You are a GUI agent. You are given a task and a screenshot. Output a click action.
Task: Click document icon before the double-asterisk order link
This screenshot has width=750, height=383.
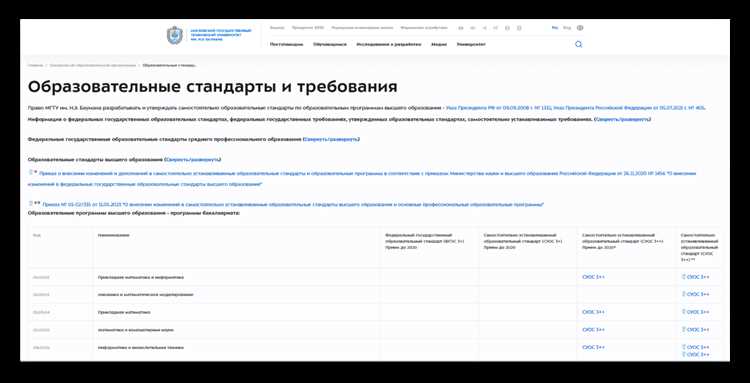click(31, 203)
